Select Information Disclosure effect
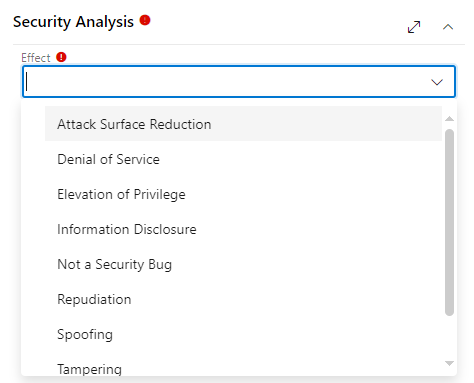 click(243, 229)
